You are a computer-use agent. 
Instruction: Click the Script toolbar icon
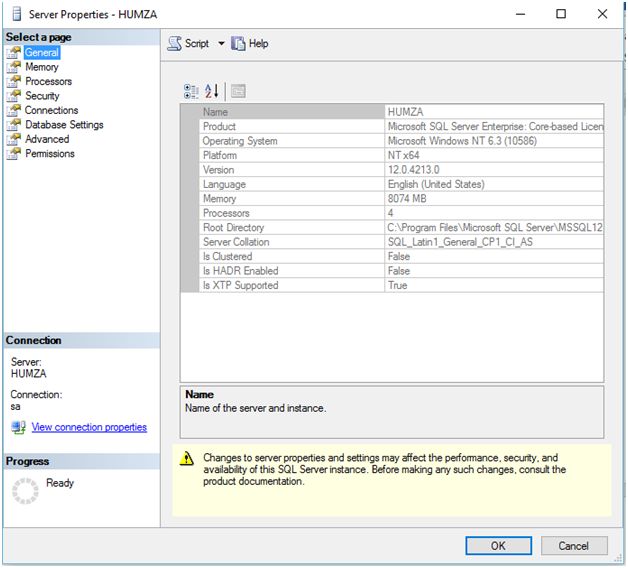coord(174,43)
